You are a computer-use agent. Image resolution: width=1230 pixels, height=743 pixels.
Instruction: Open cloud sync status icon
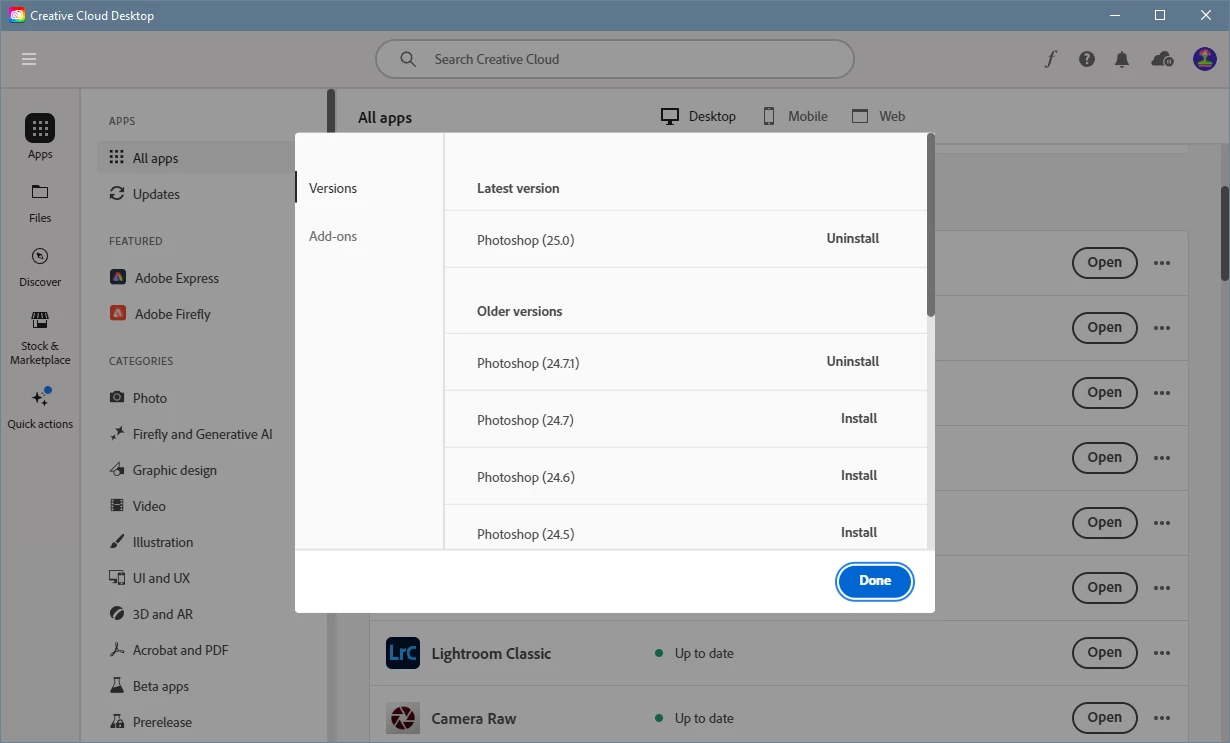(1162, 59)
